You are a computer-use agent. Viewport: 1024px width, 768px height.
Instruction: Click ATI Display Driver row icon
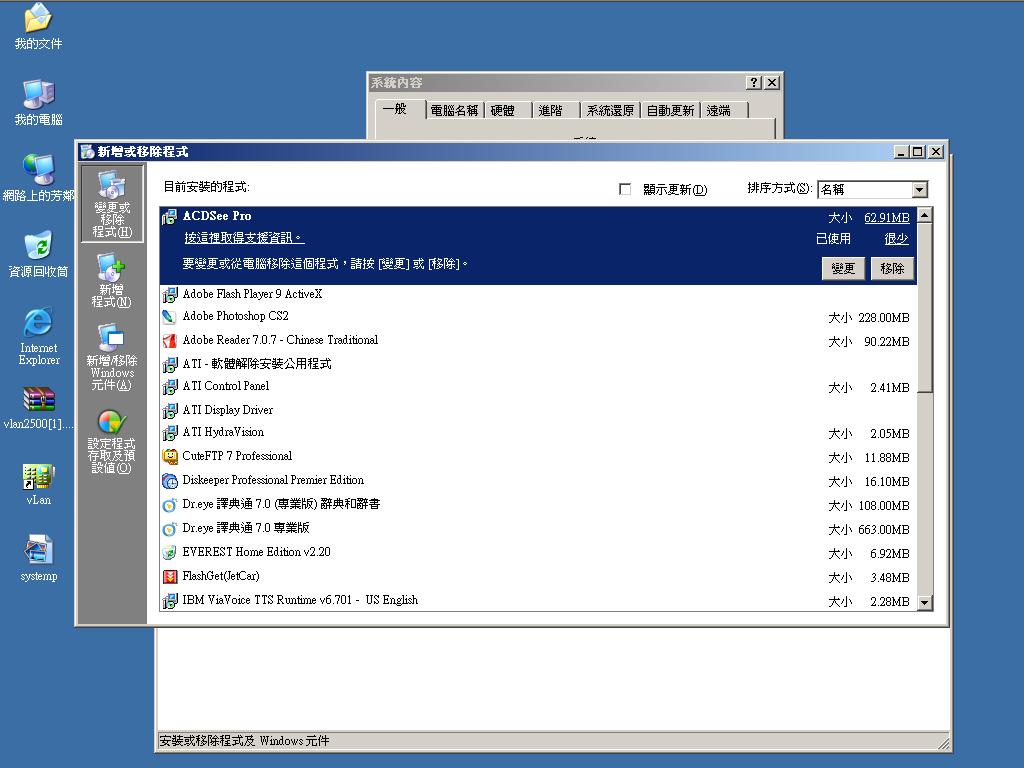169,410
